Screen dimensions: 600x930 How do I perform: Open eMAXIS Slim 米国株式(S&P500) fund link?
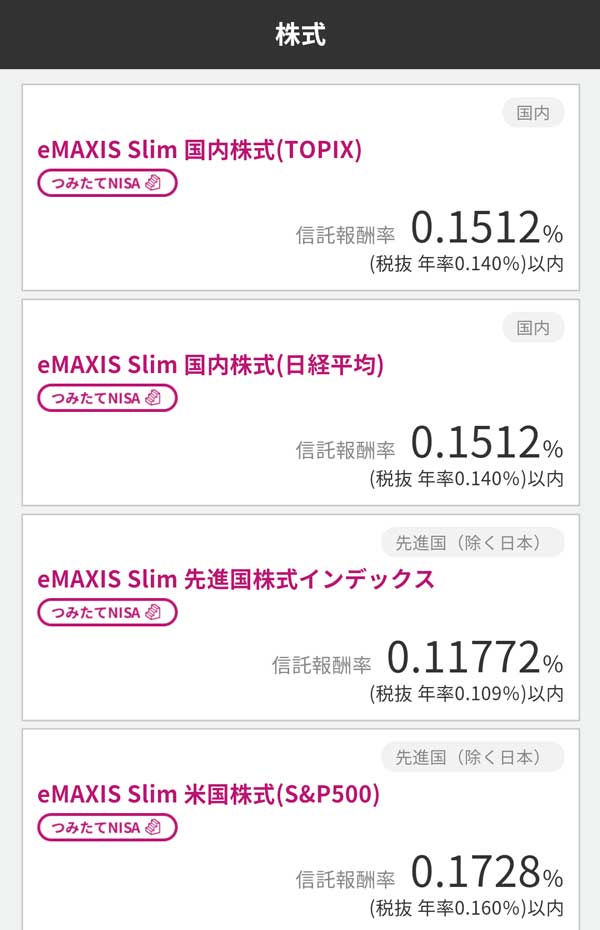[209, 795]
